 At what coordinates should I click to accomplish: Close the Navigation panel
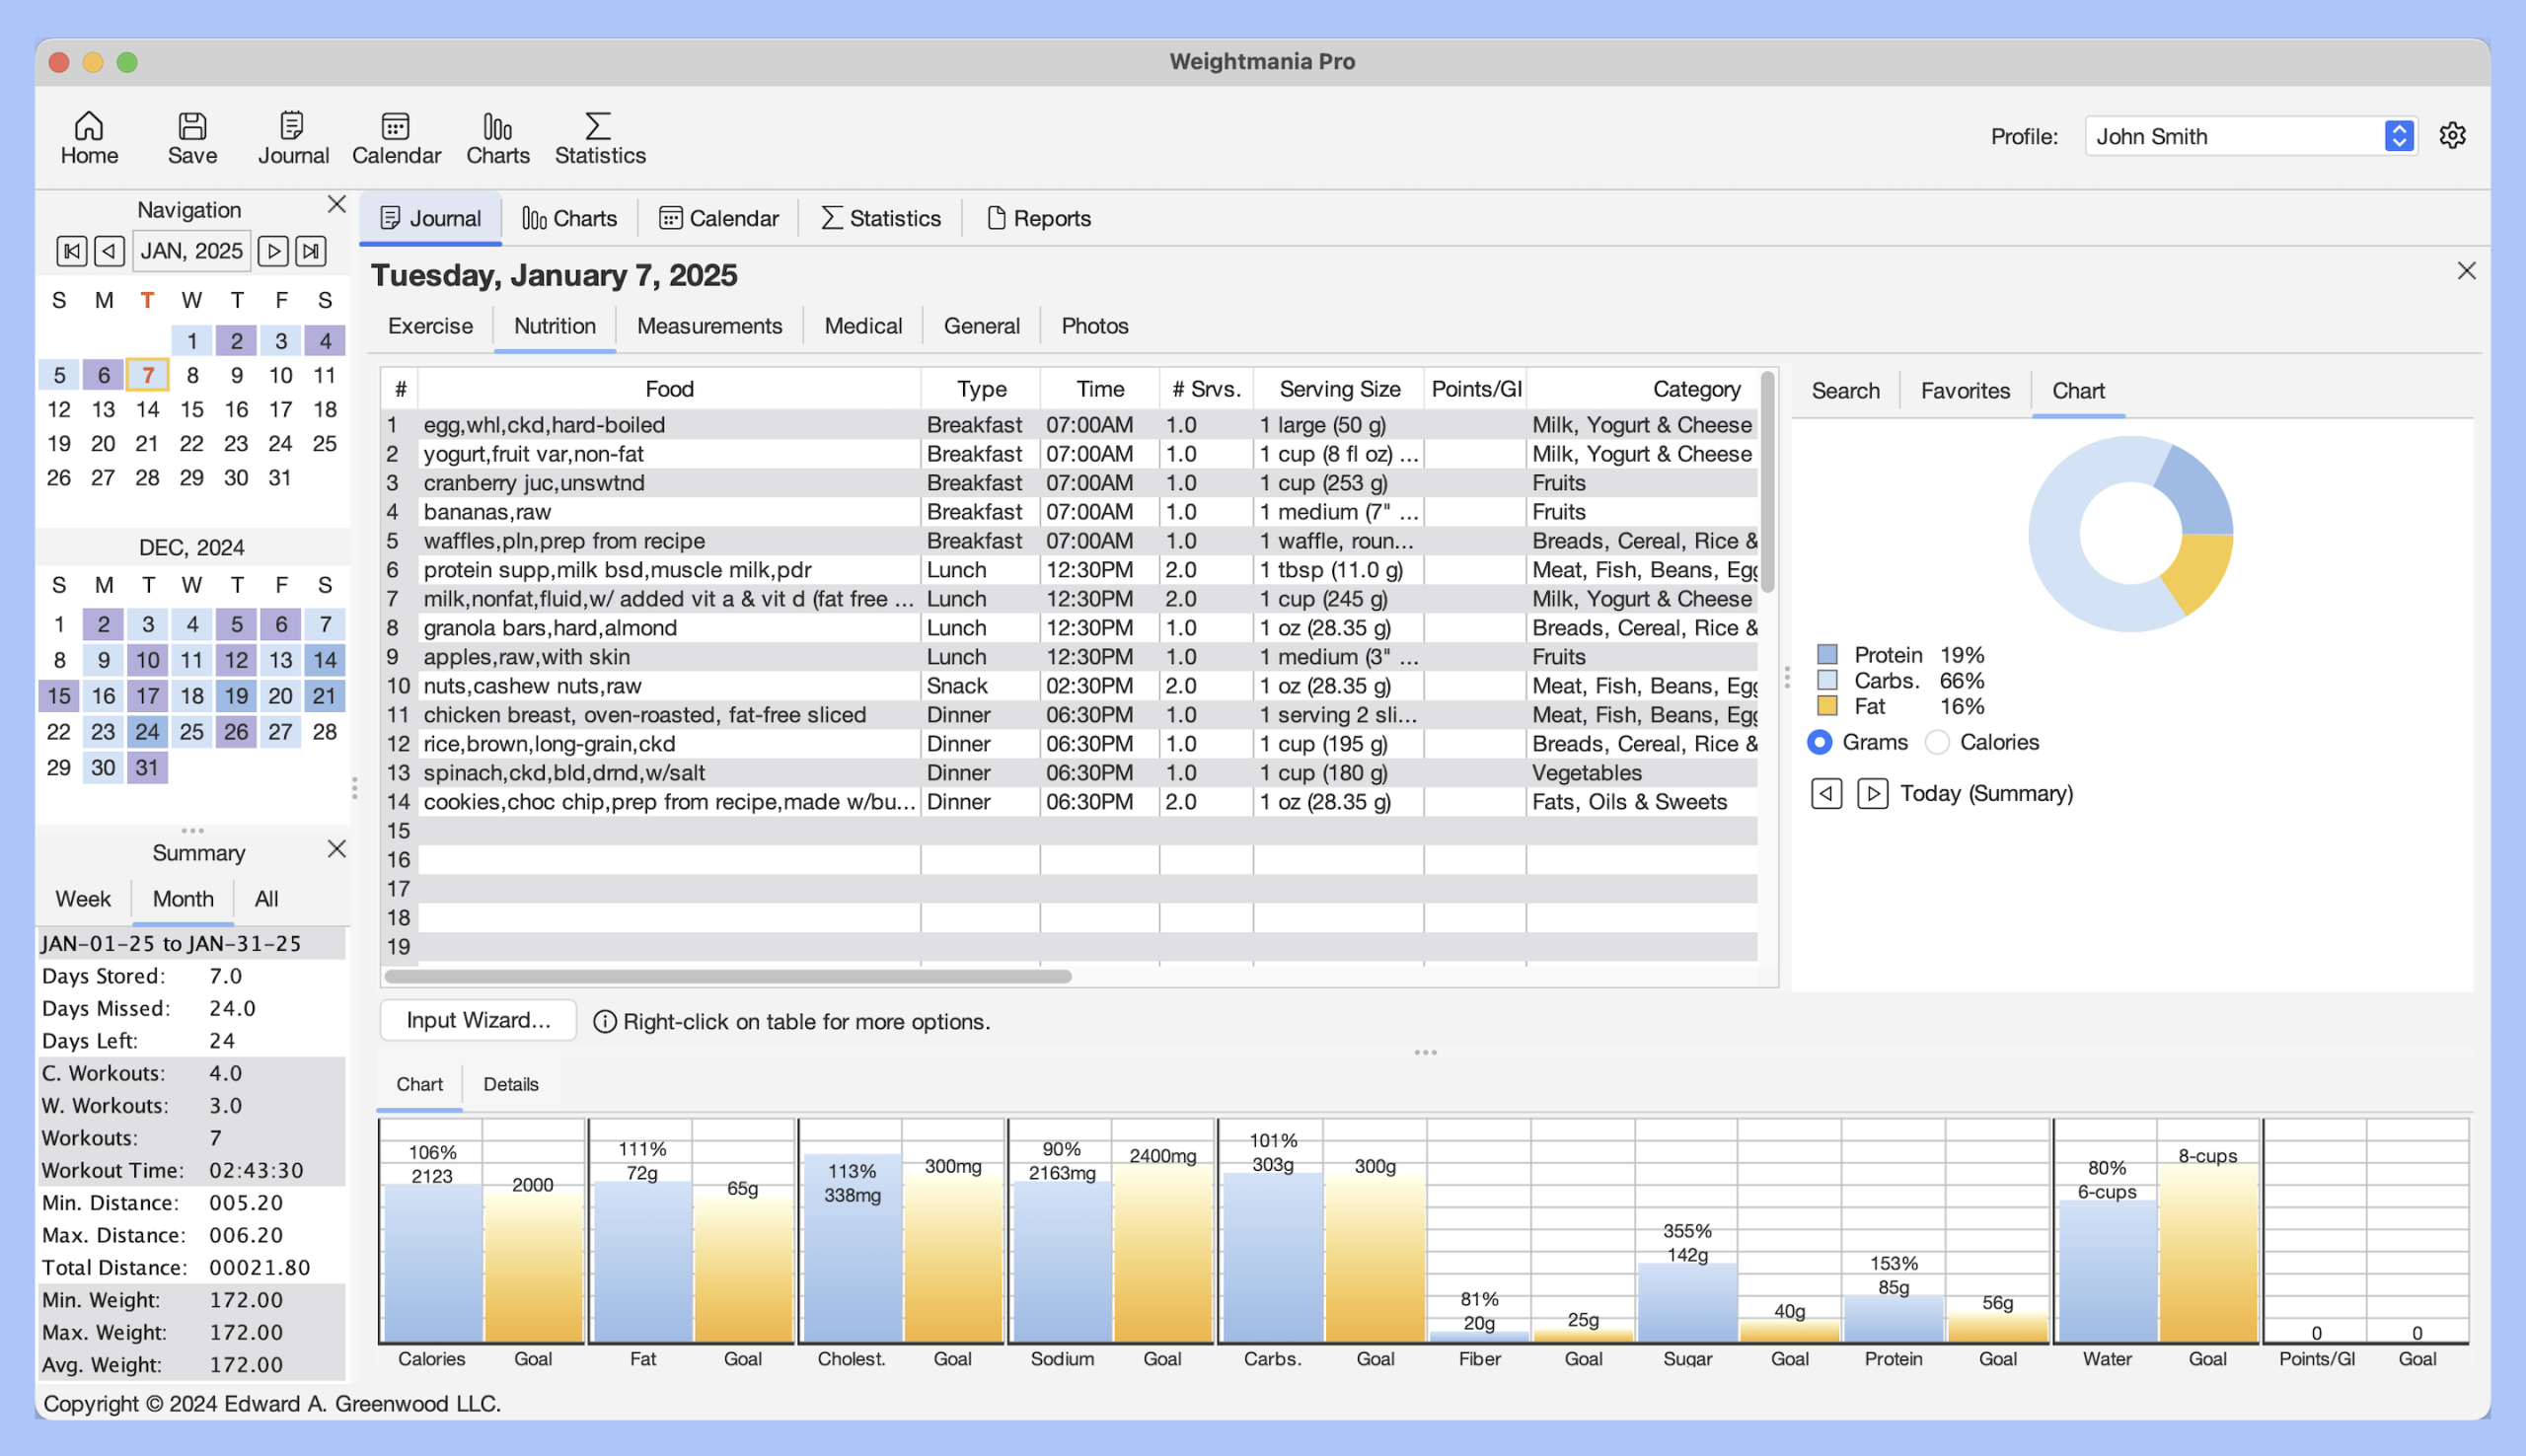pyautogui.click(x=336, y=205)
